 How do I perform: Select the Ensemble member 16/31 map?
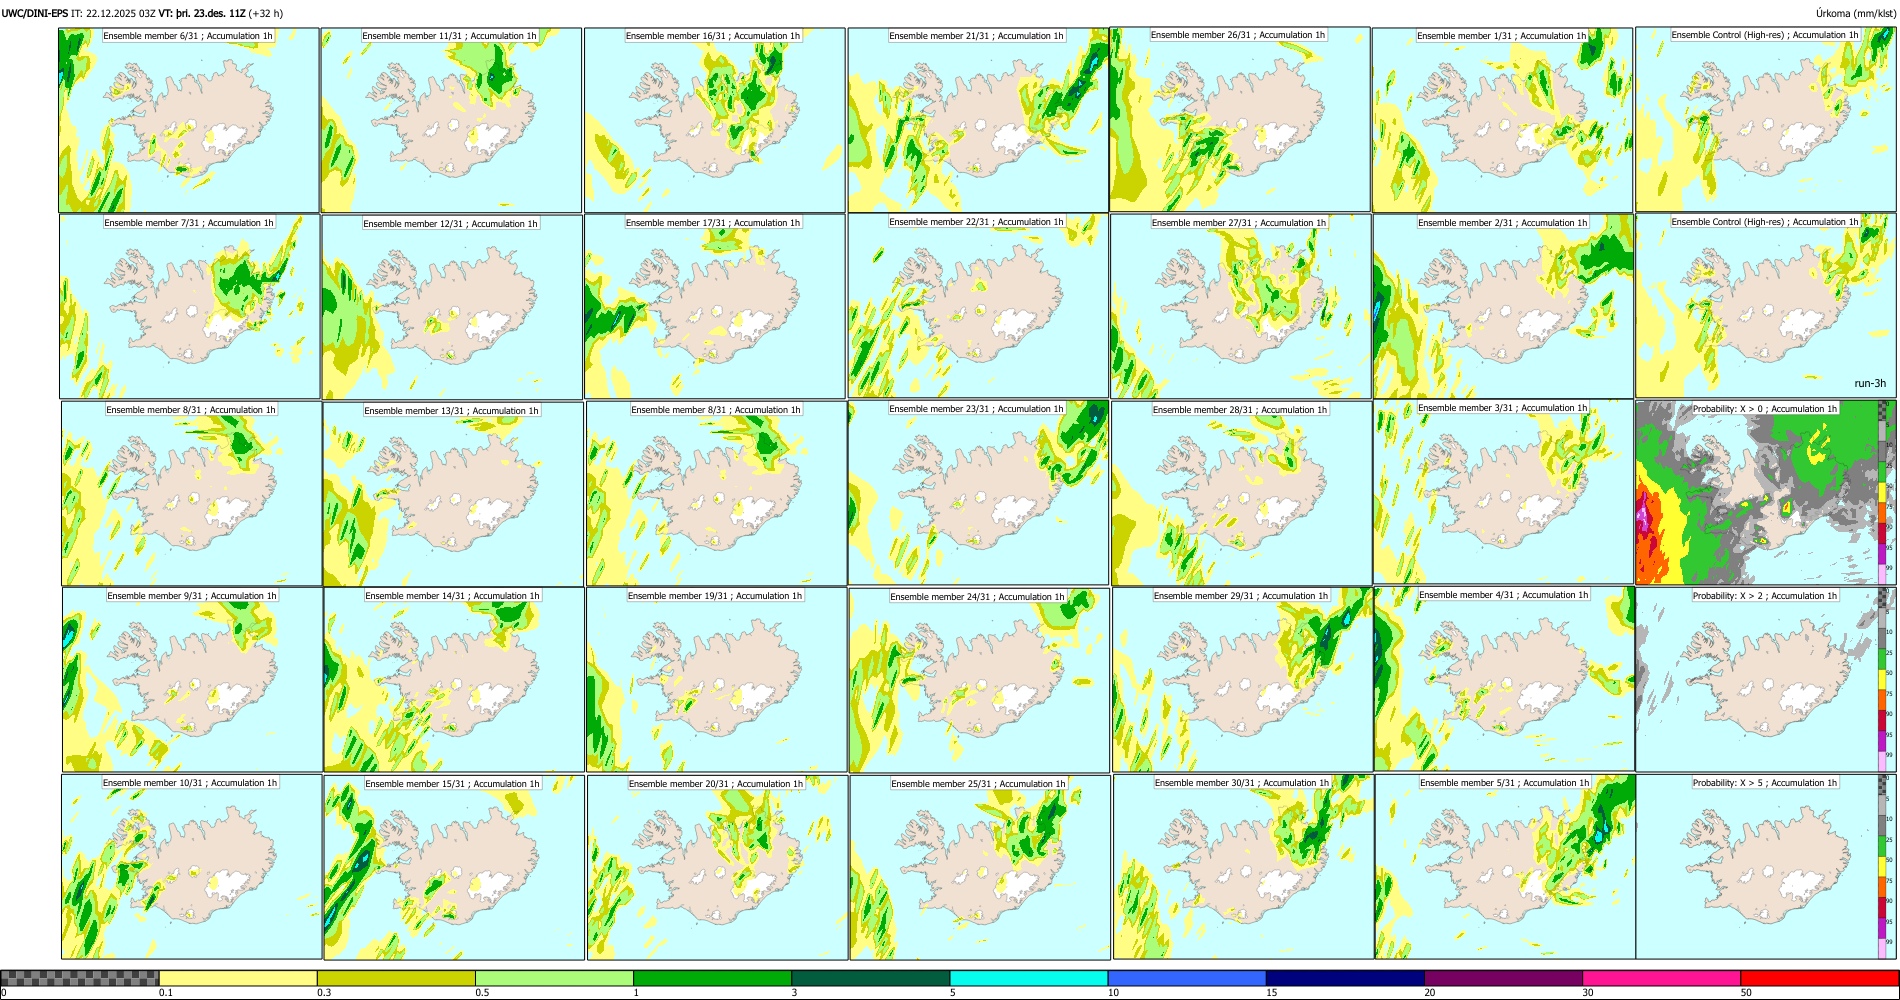click(x=715, y=120)
